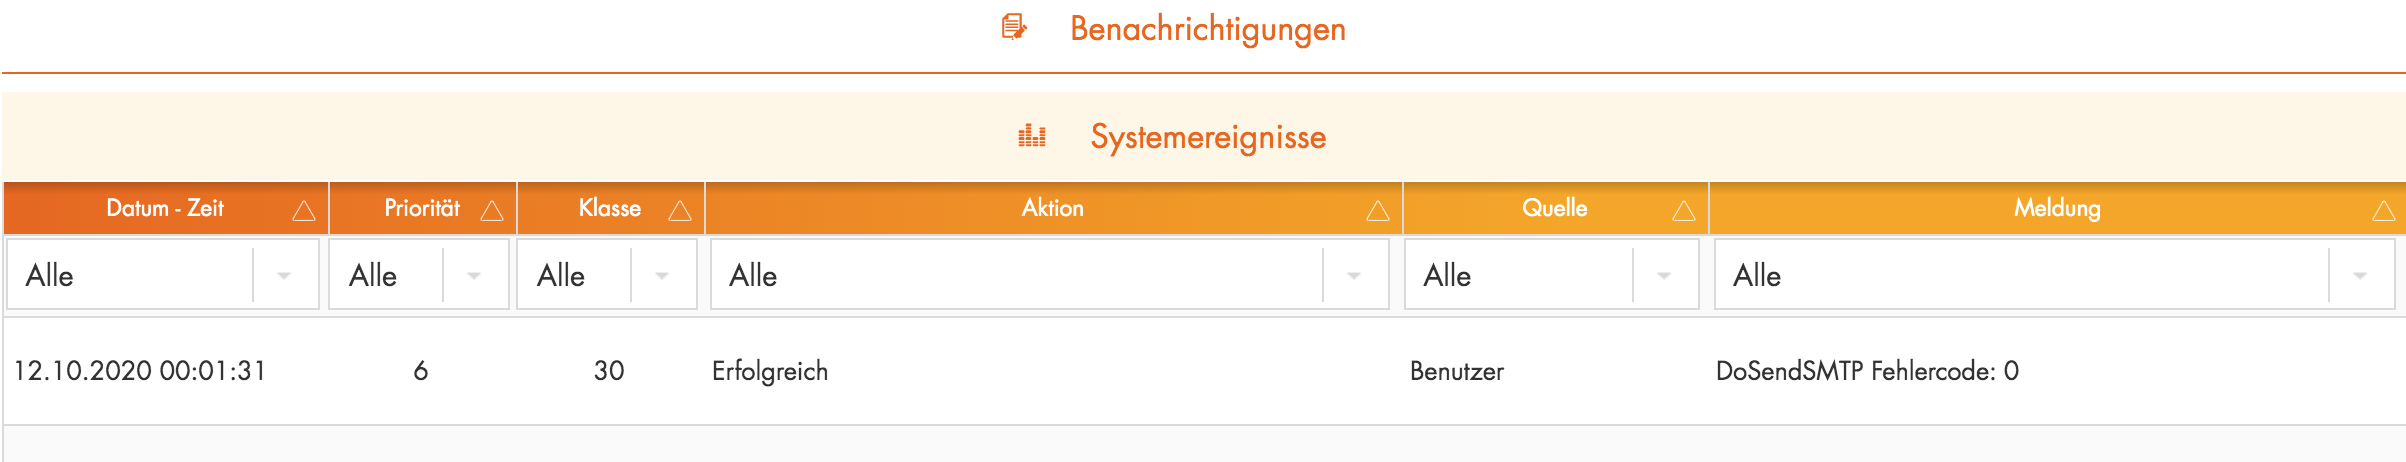Click the Benachrichtigungen notes icon
The width and height of the screenshot is (2406, 462).
(1014, 27)
